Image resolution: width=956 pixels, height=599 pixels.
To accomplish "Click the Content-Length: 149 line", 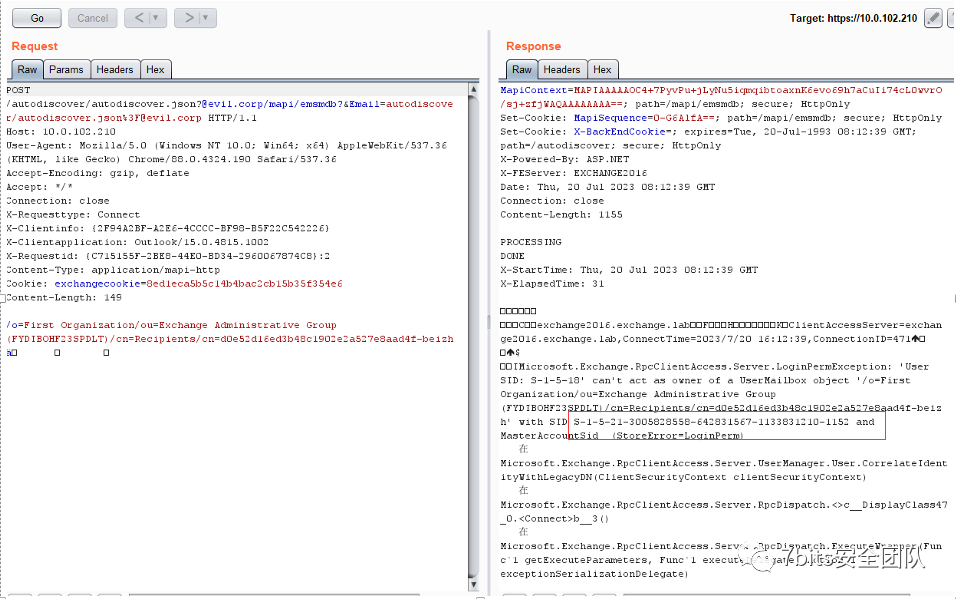I will (64, 298).
